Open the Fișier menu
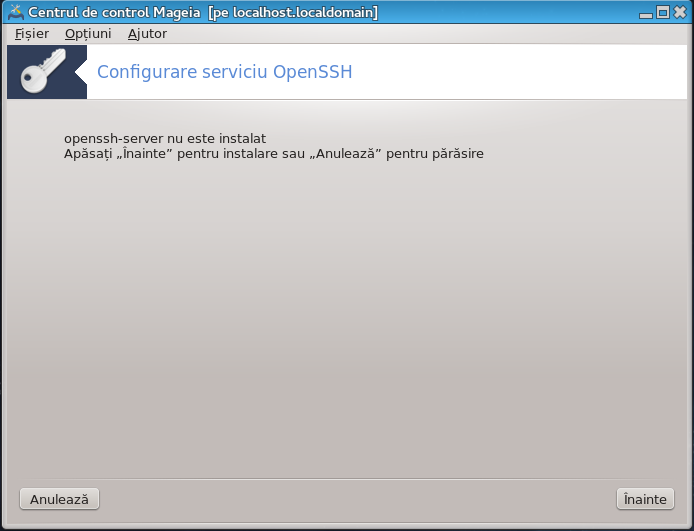 pyautogui.click(x=32, y=34)
